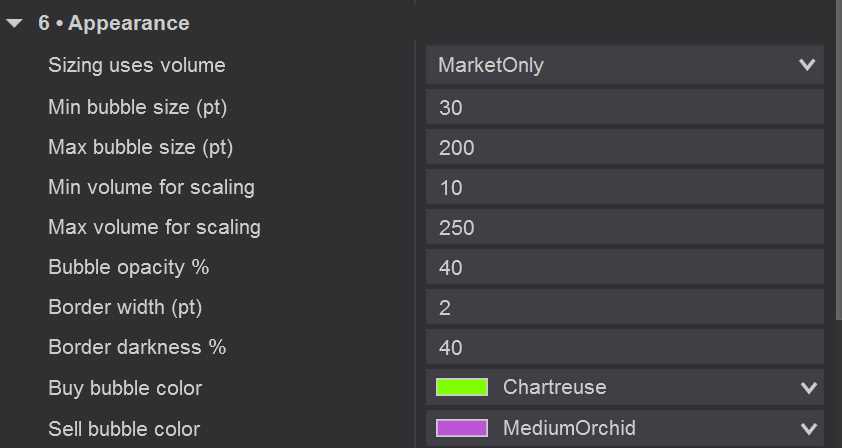Click the Bubble opacity % label
The image size is (842, 448).
(129, 268)
